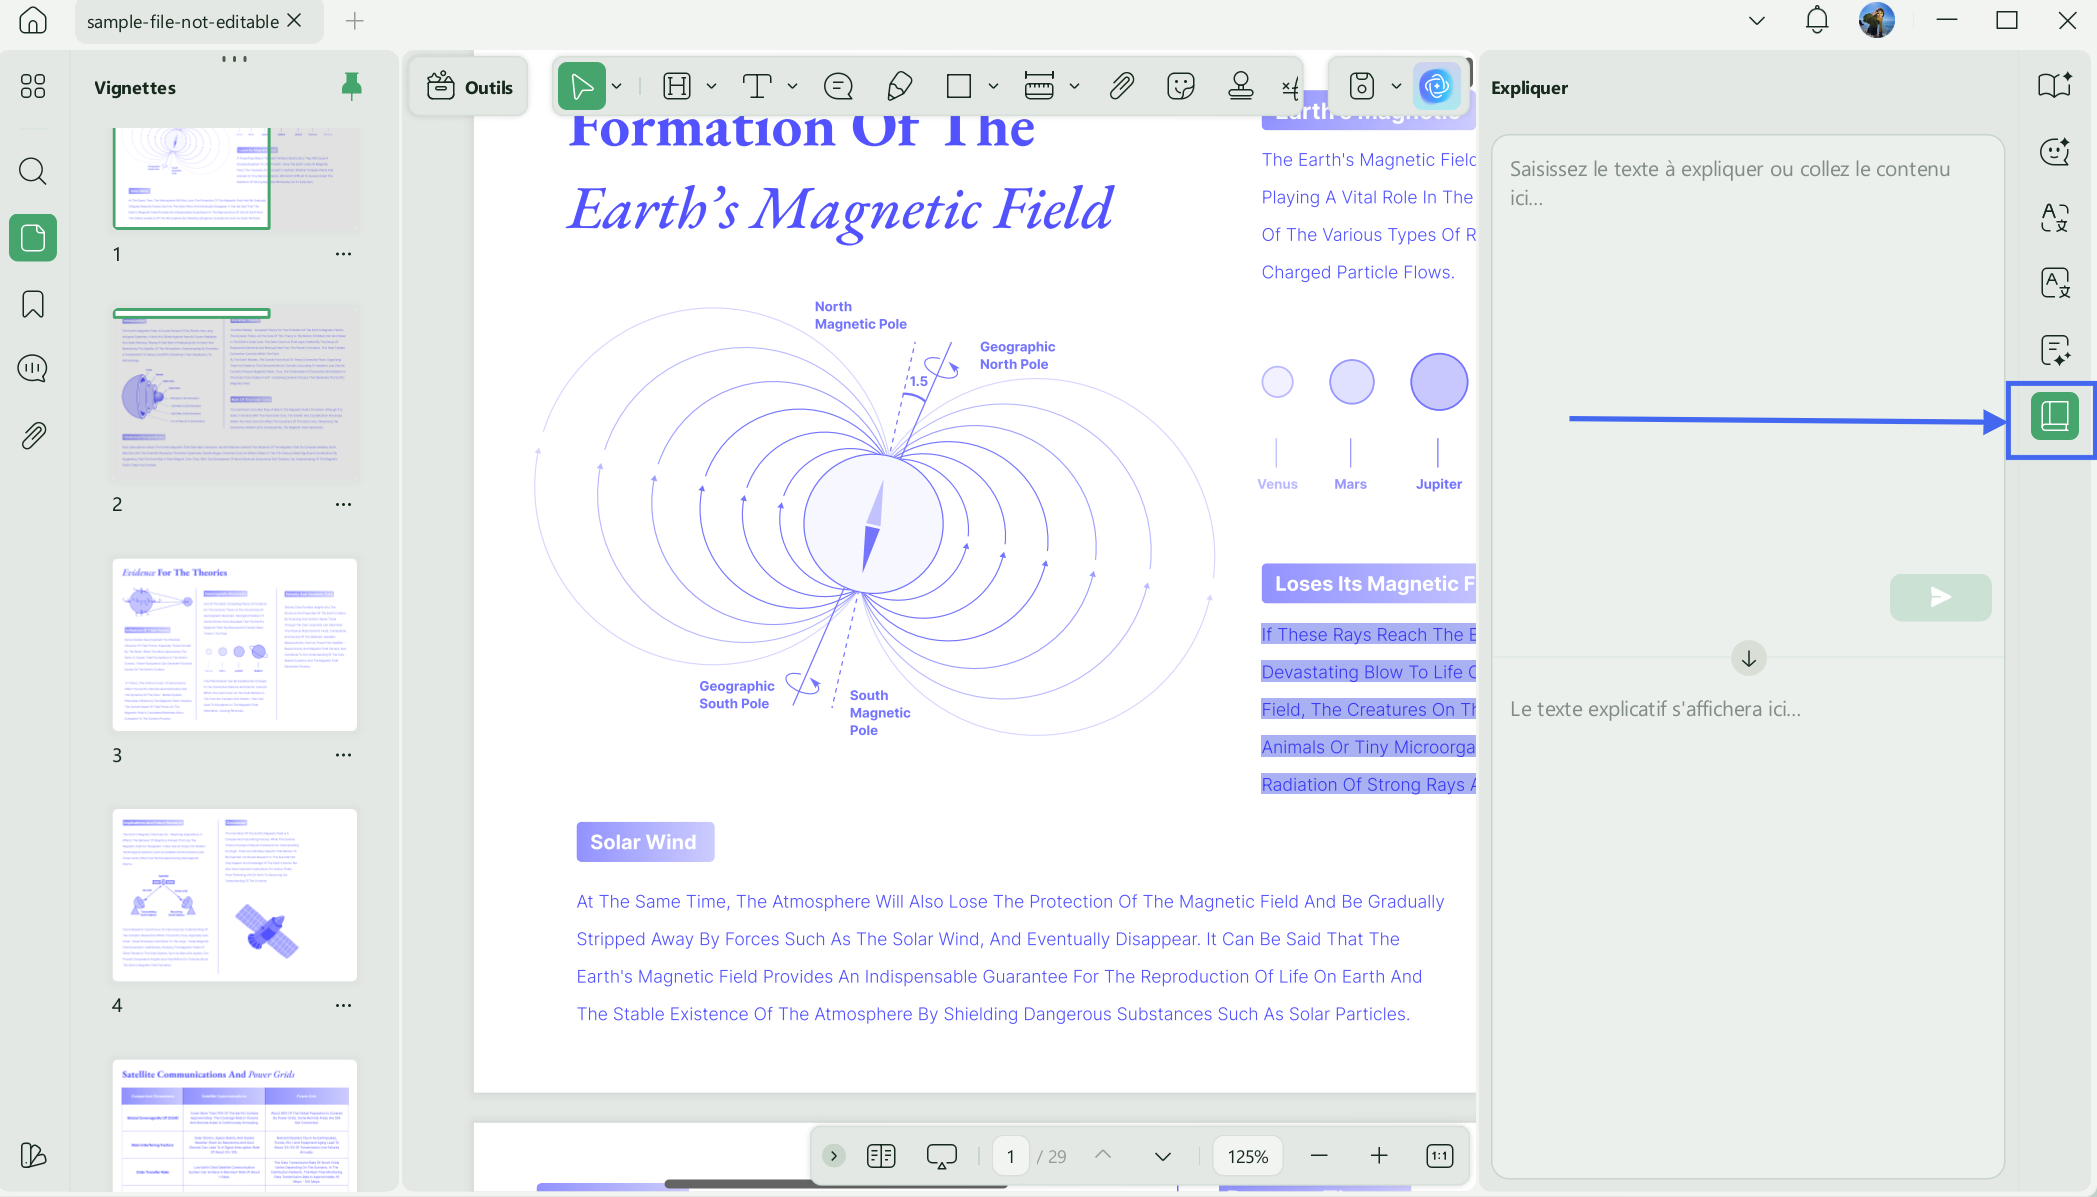The width and height of the screenshot is (2097, 1197).
Task: Select the cursor selection tool
Action: (x=582, y=87)
